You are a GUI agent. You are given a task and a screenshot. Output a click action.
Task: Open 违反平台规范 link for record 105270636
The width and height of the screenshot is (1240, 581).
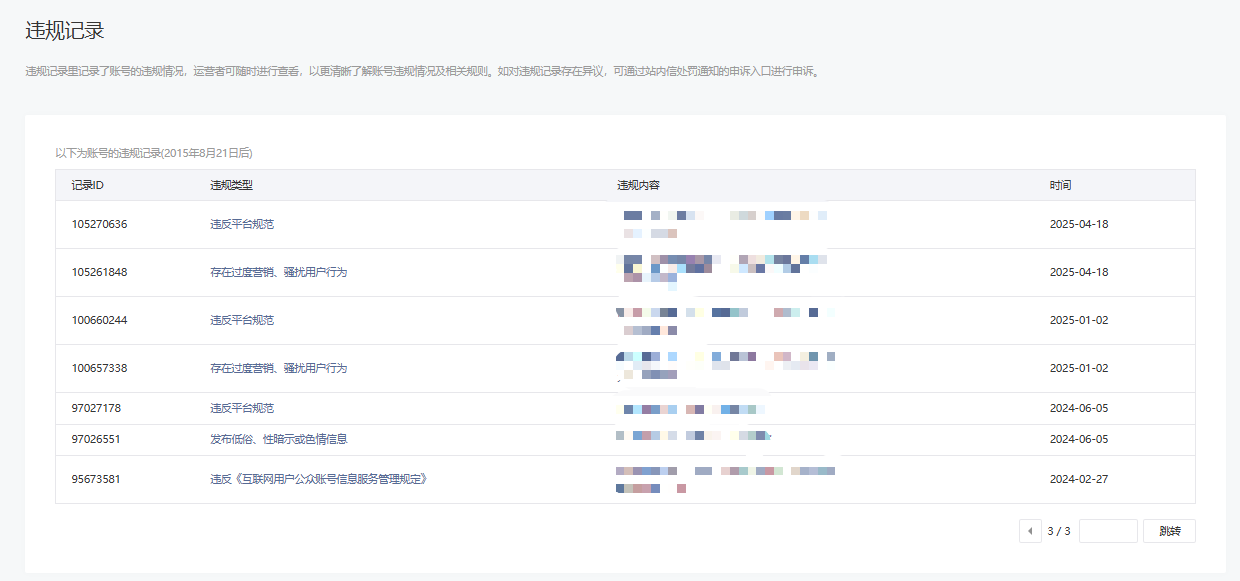click(242, 224)
